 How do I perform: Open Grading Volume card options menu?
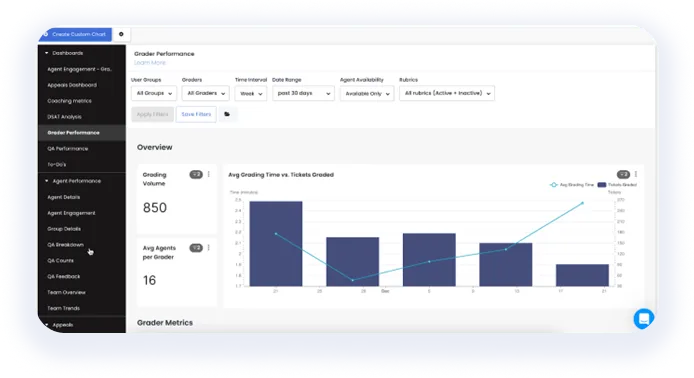(x=209, y=174)
